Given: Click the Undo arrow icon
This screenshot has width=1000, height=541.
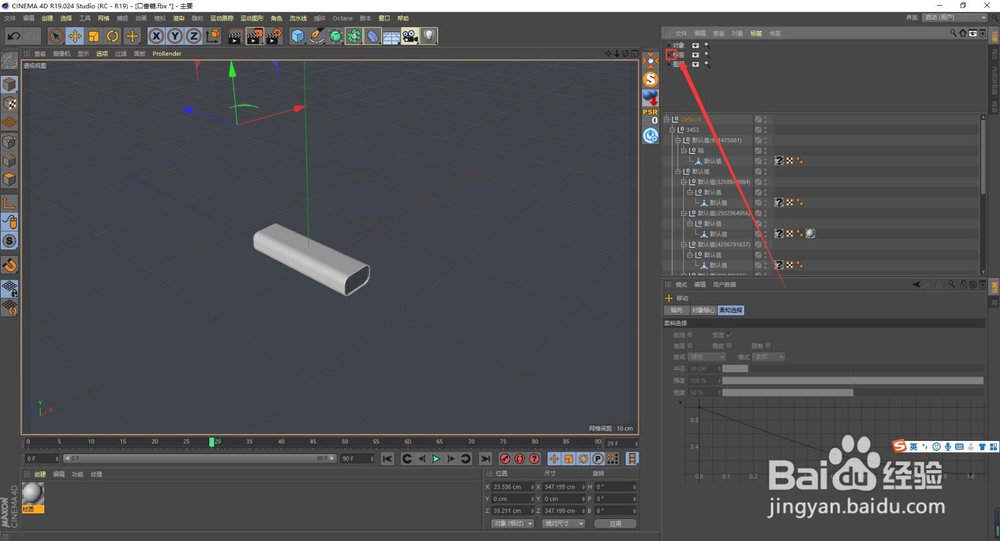Looking at the screenshot, I should tap(13, 36).
